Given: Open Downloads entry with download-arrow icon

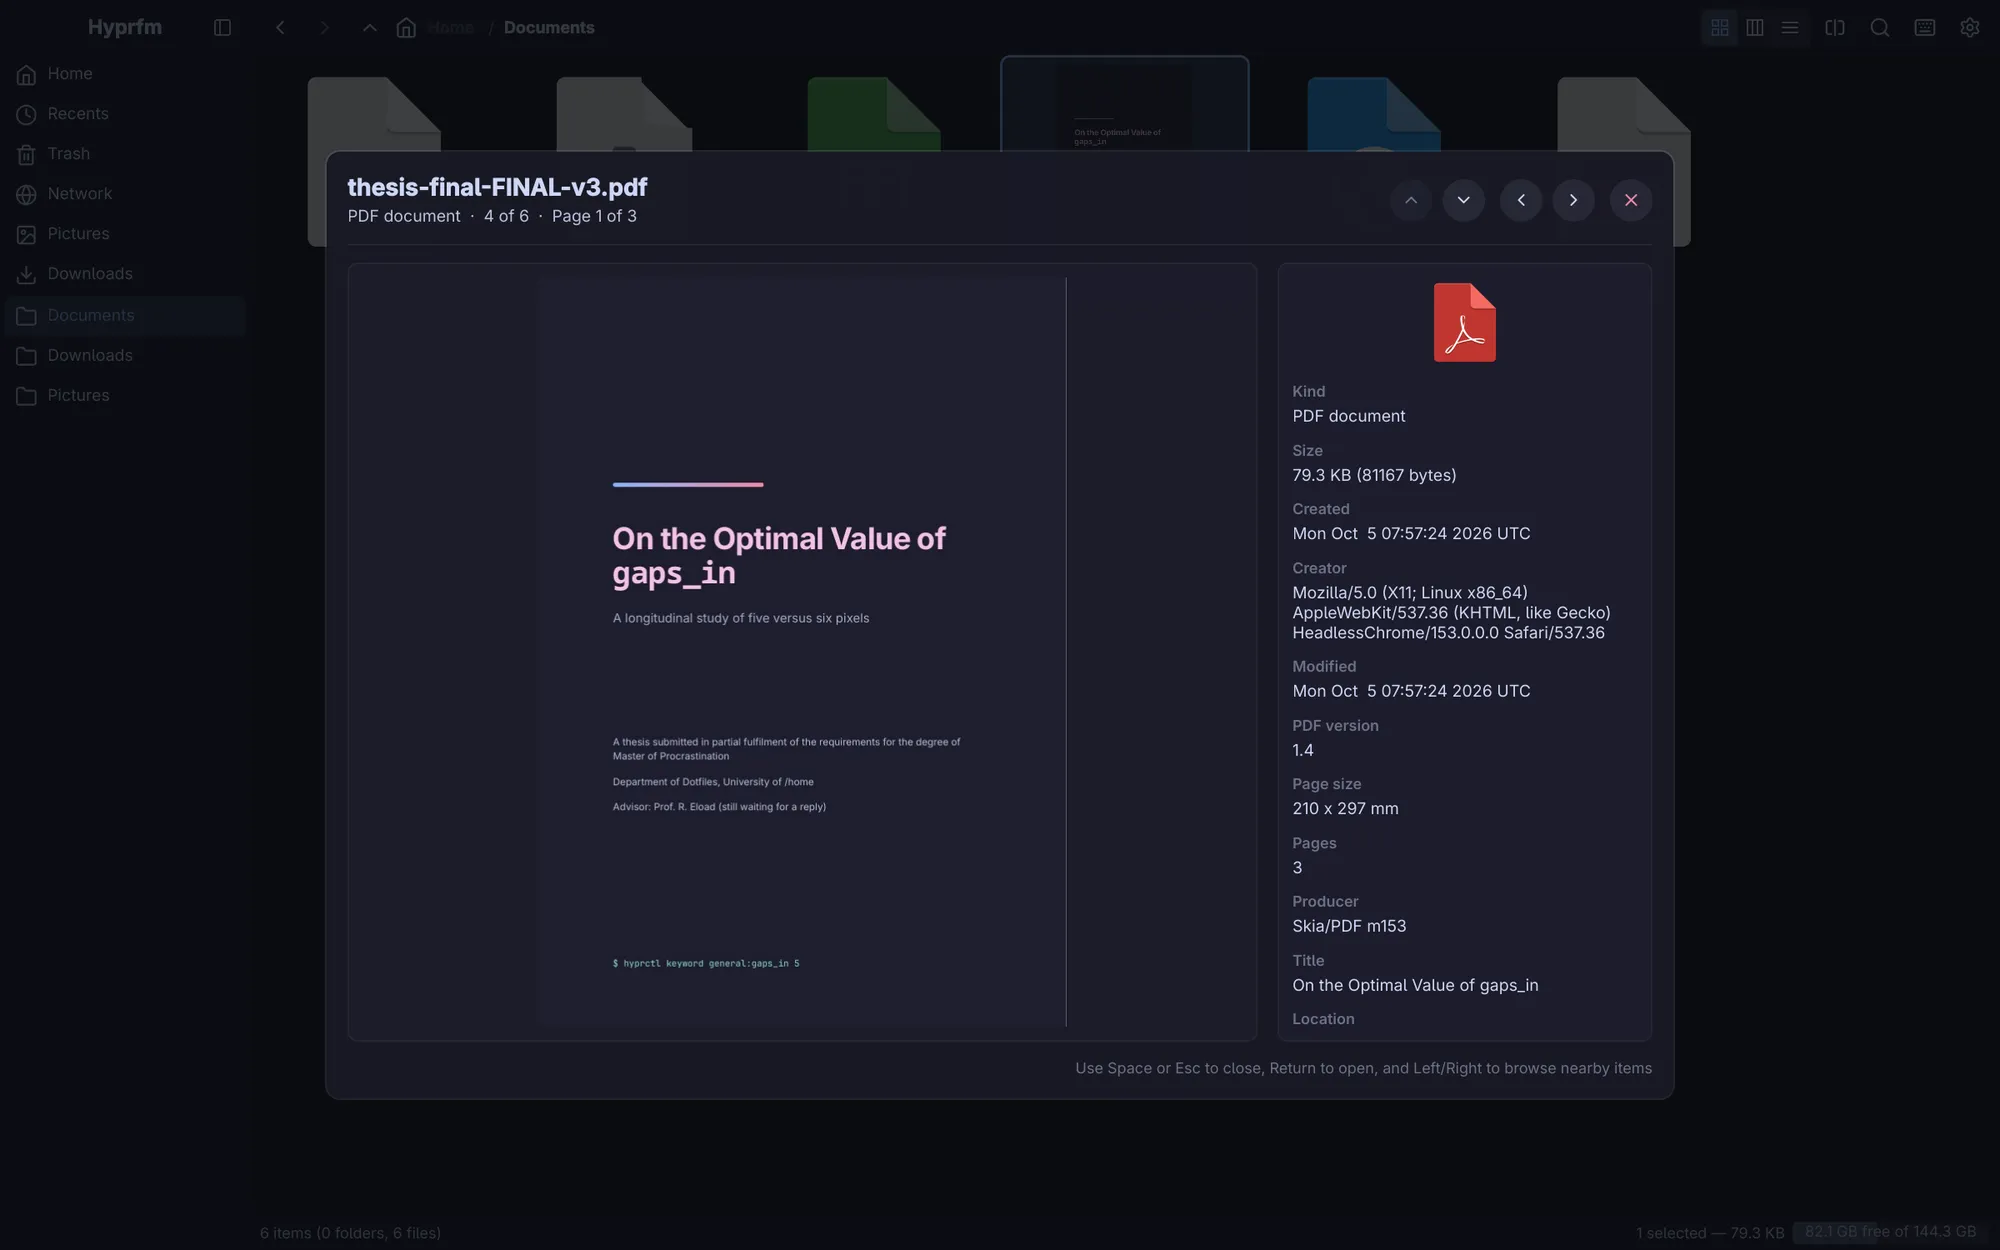Looking at the screenshot, I should 125,274.
